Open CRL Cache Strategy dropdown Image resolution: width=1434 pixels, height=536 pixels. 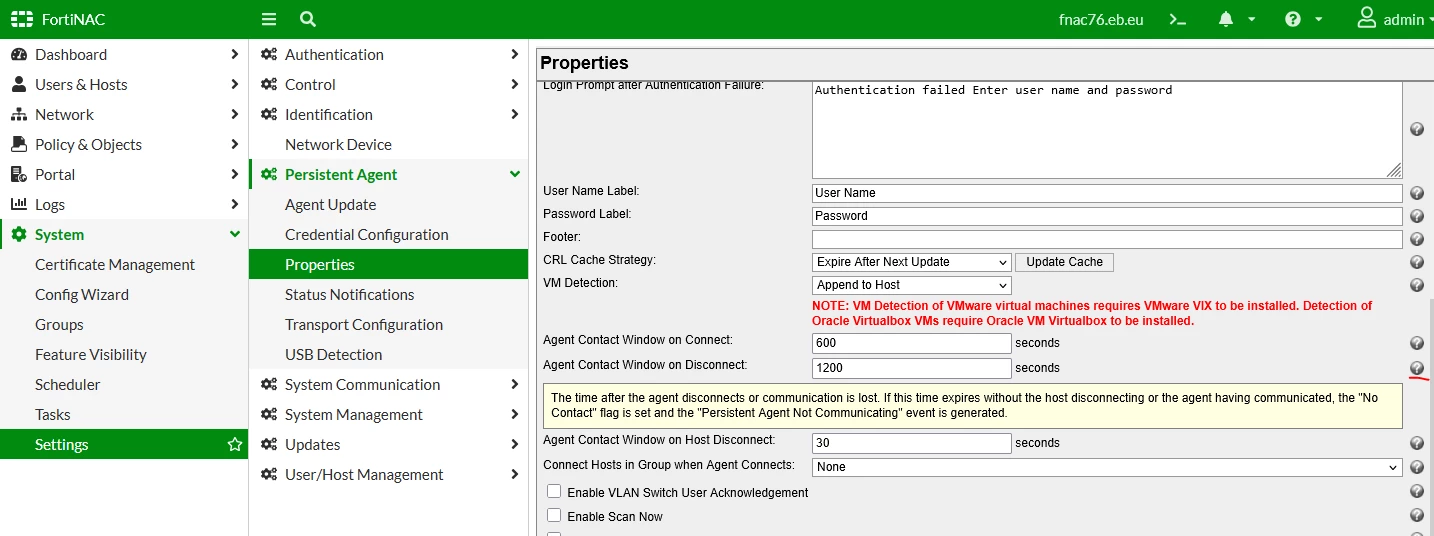(912, 262)
